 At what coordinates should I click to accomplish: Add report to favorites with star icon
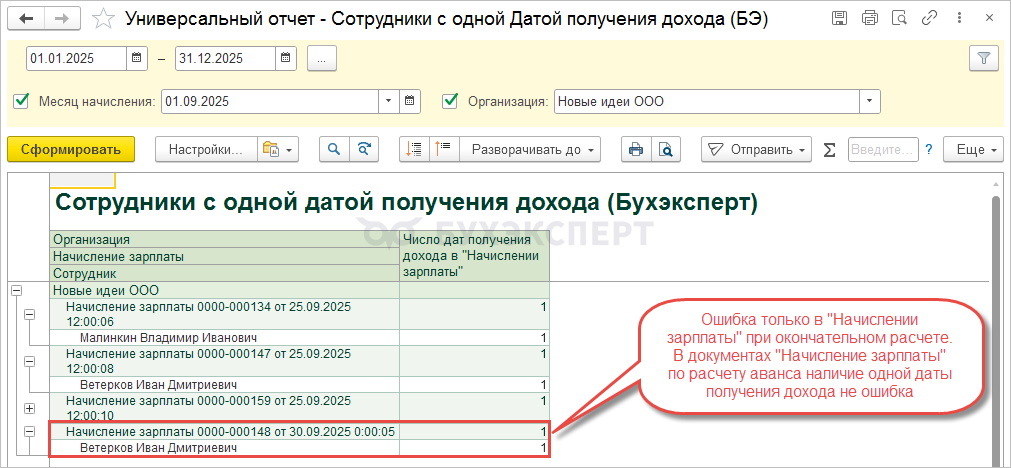[x=103, y=18]
